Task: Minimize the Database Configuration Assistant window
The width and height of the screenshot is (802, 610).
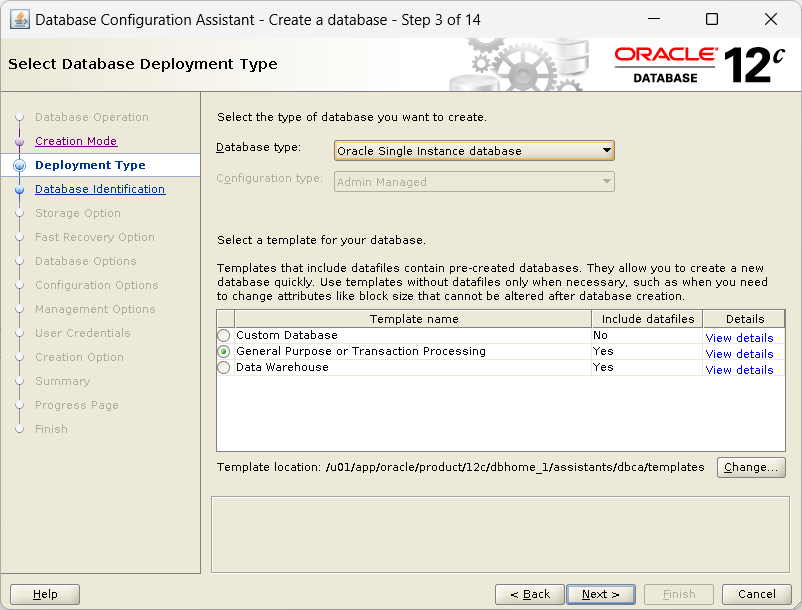Action: click(654, 19)
